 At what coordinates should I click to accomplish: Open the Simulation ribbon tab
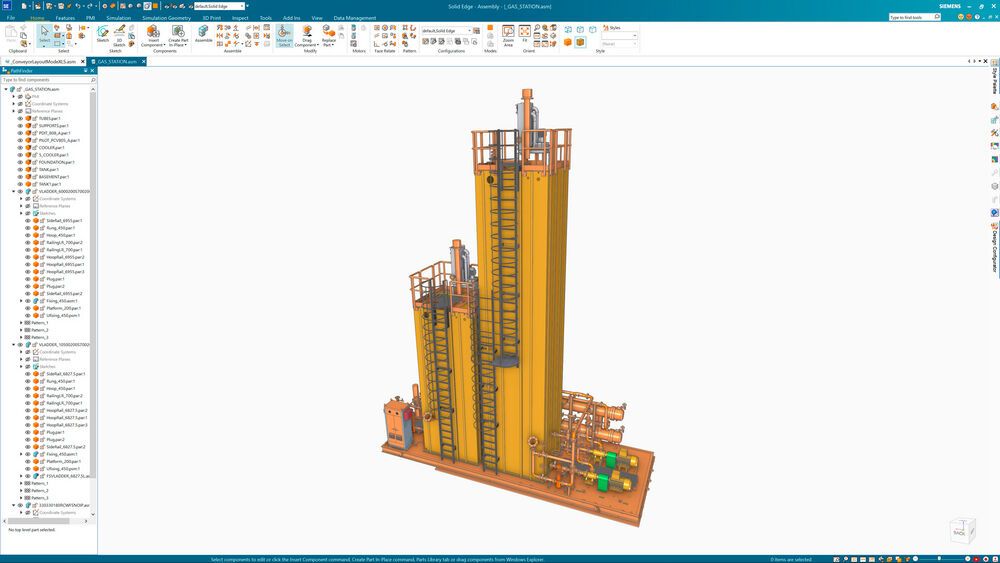(x=118, y=18)
